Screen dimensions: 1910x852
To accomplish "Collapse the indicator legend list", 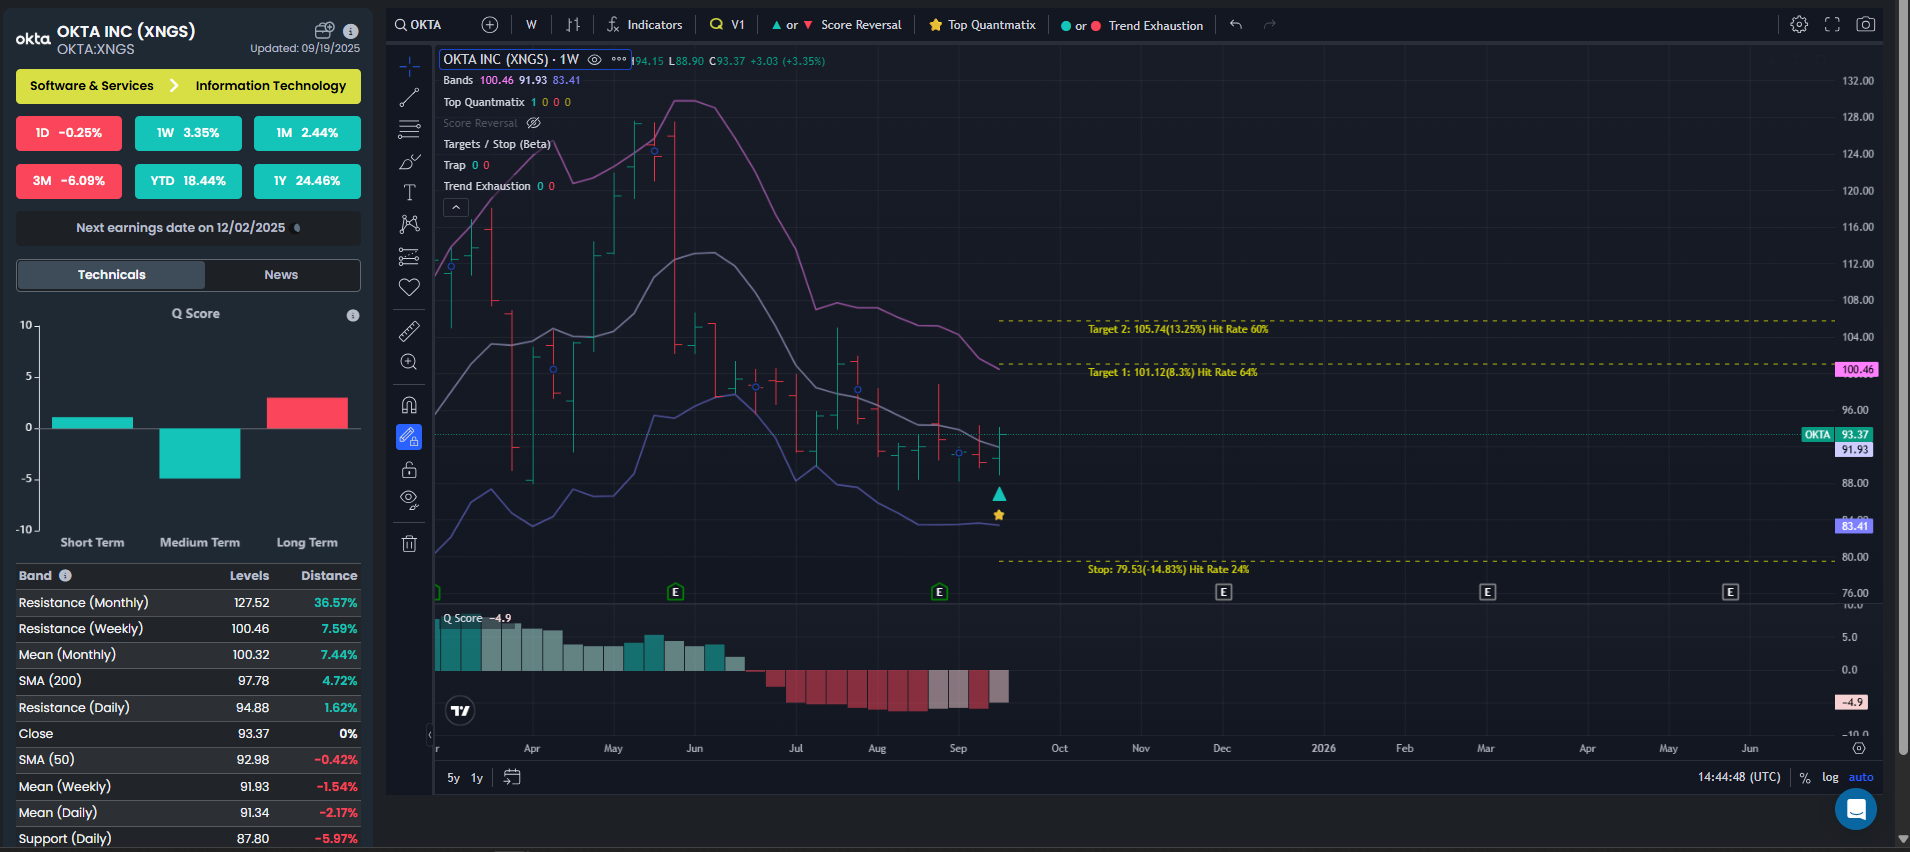I will click(x=456, y=208).
